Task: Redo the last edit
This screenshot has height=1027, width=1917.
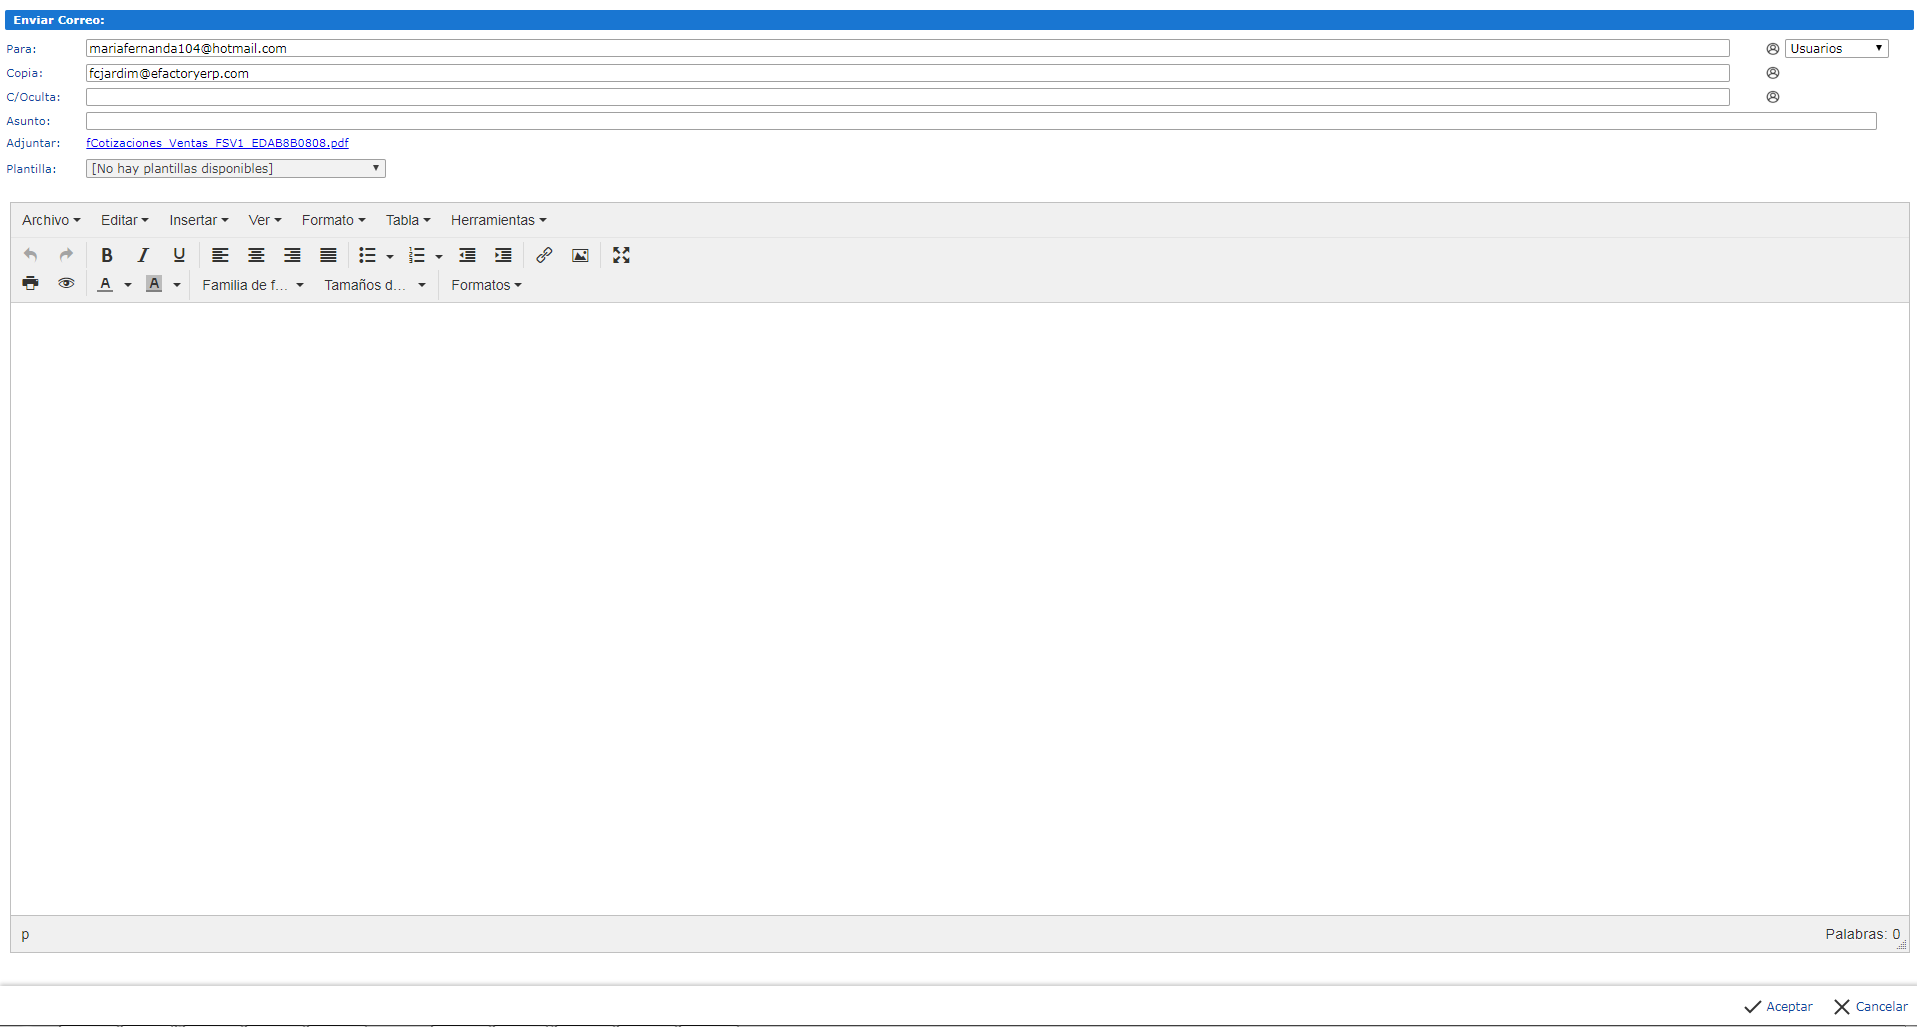Action: 66,255
